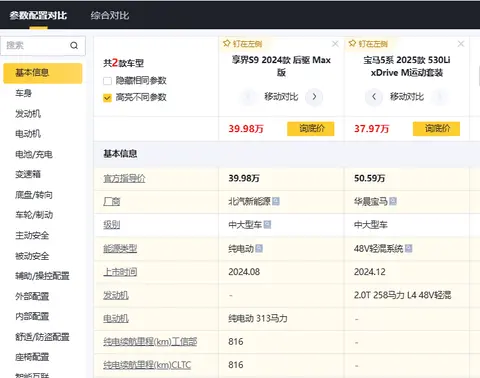
Task: Select 车轮/制动 in the sidebar
Action: [34, 215]
